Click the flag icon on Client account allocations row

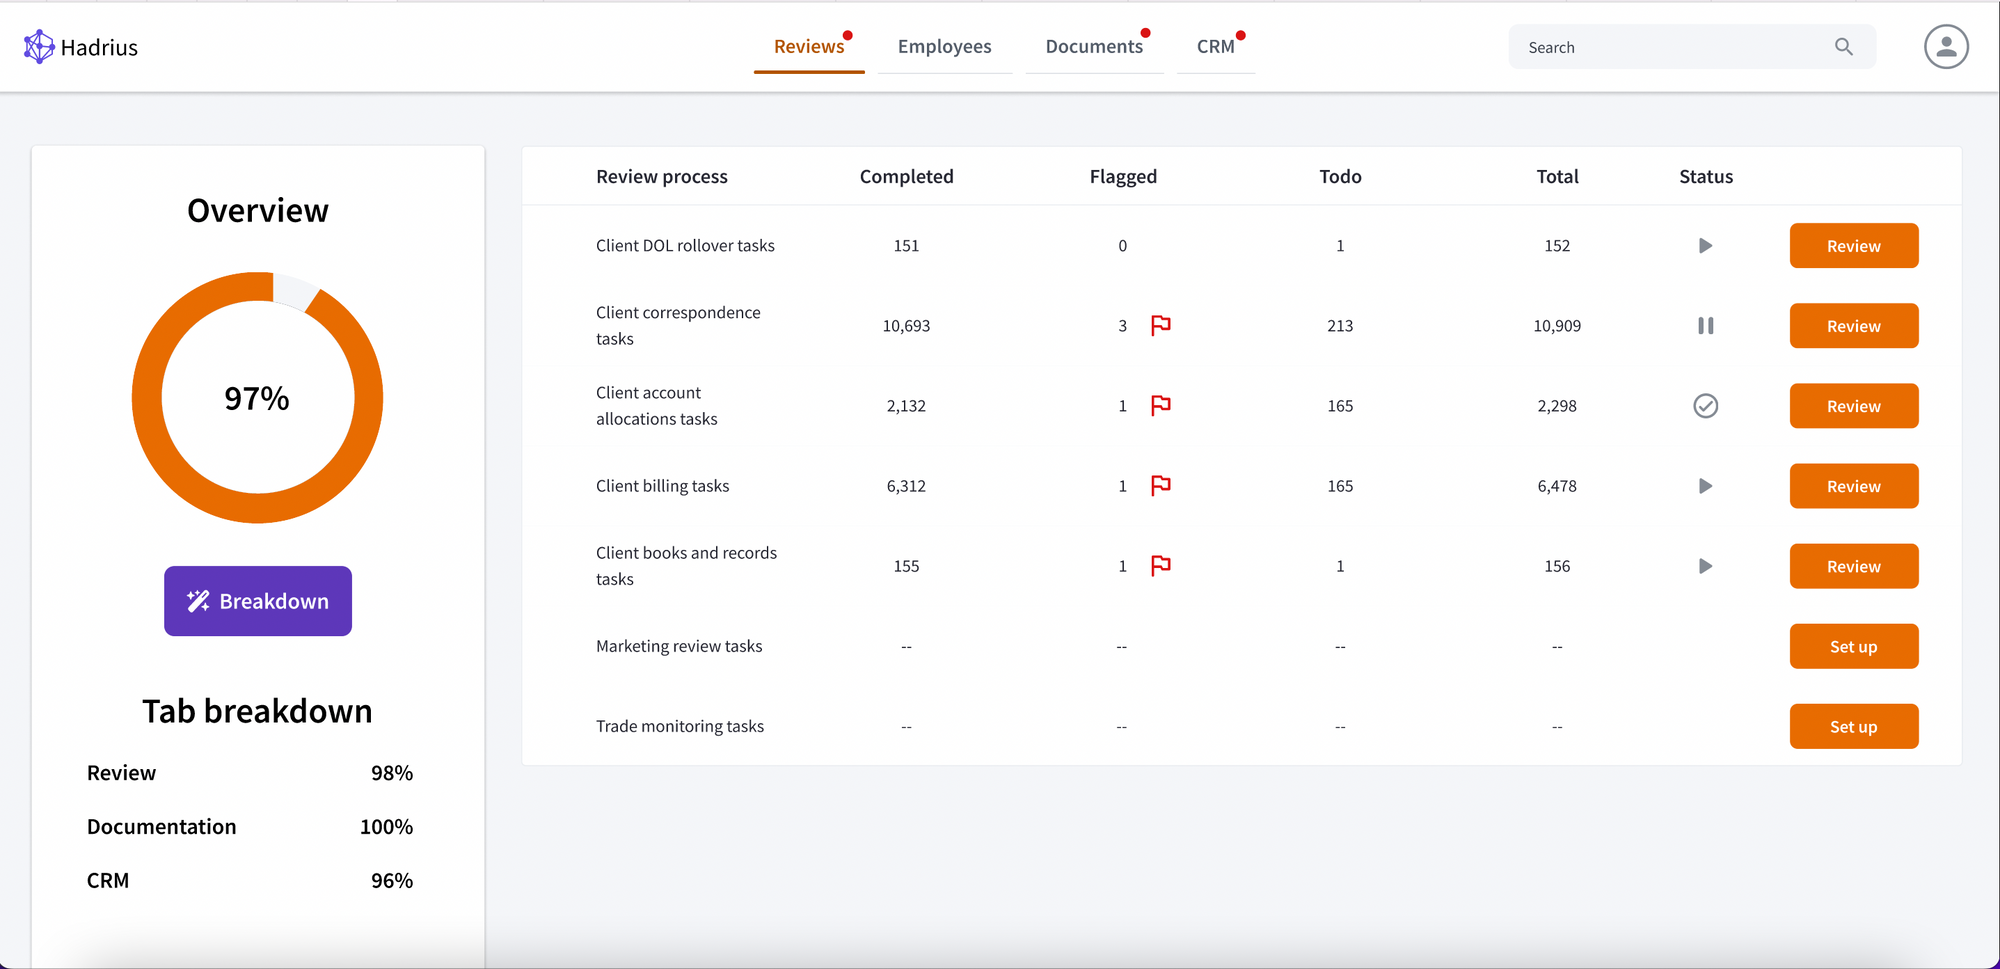point(1160,406)
